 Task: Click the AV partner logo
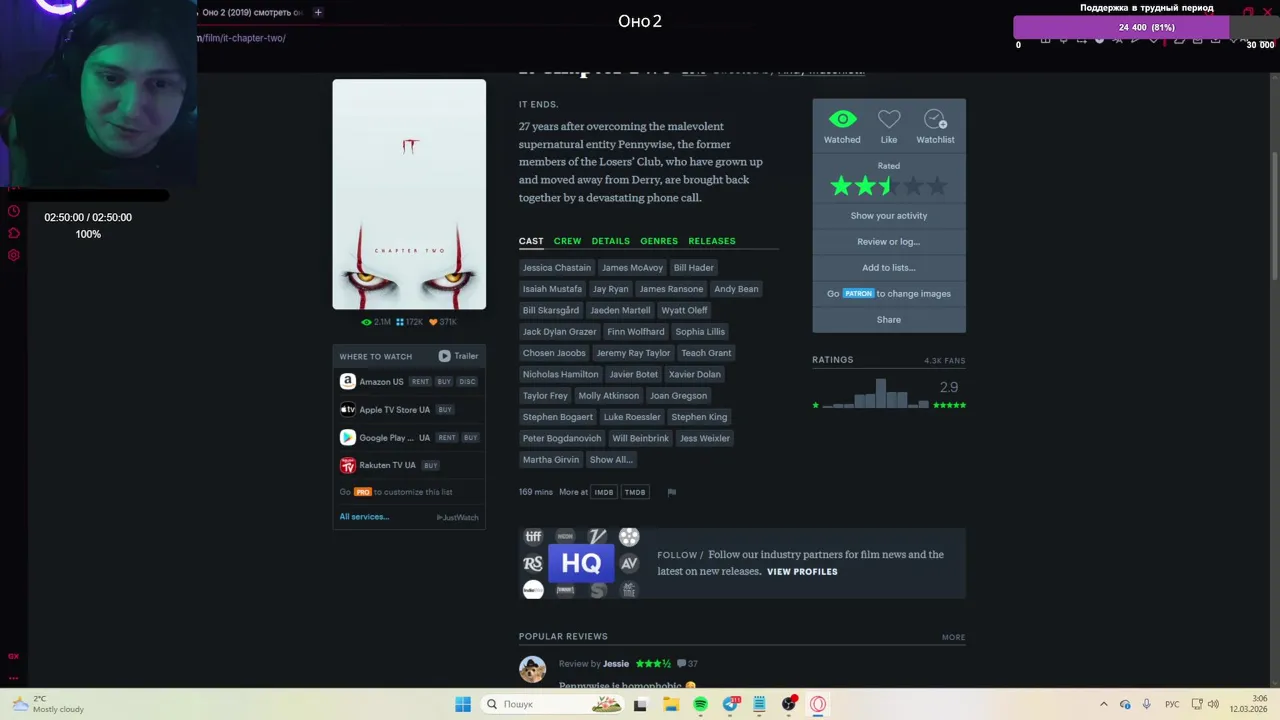[x=629, y=564]
